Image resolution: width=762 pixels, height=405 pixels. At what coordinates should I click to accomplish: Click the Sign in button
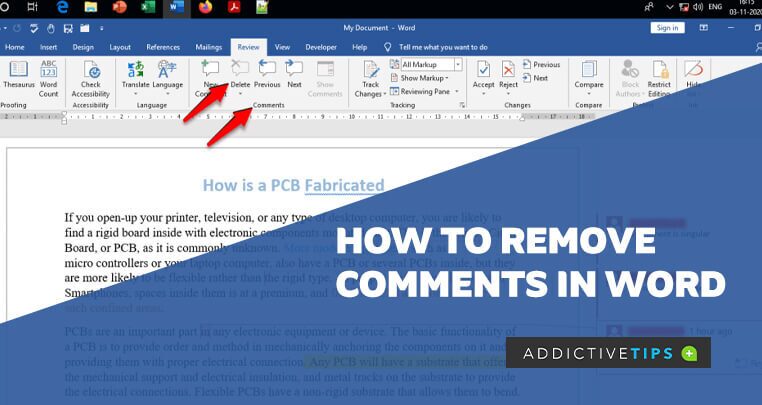pyautogui.click(x=667, y=28)
